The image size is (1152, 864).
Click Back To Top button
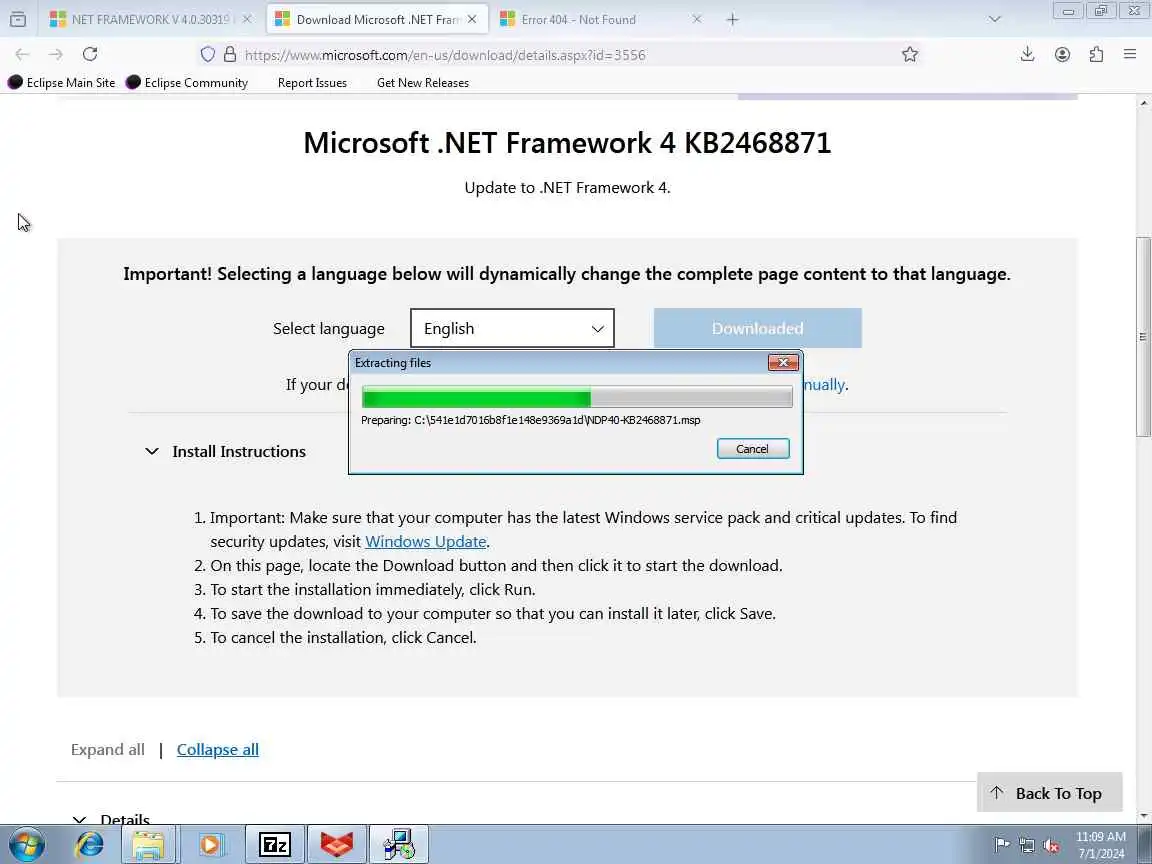[x=1050, y=793]
